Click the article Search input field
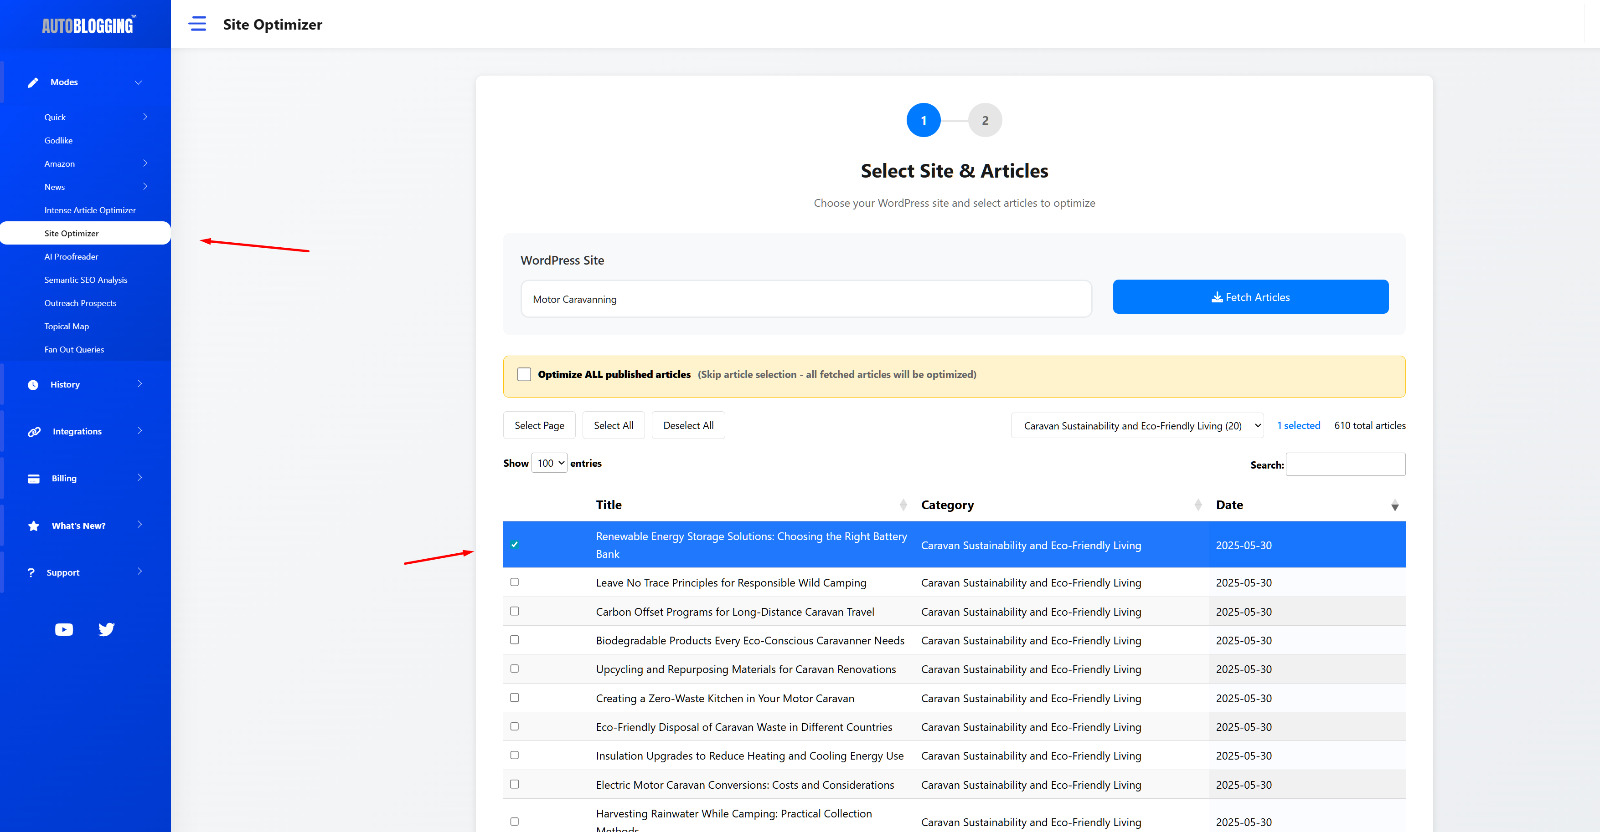Image resolution: width=1600 pixels, height=832 pixels. (1345, 464)
